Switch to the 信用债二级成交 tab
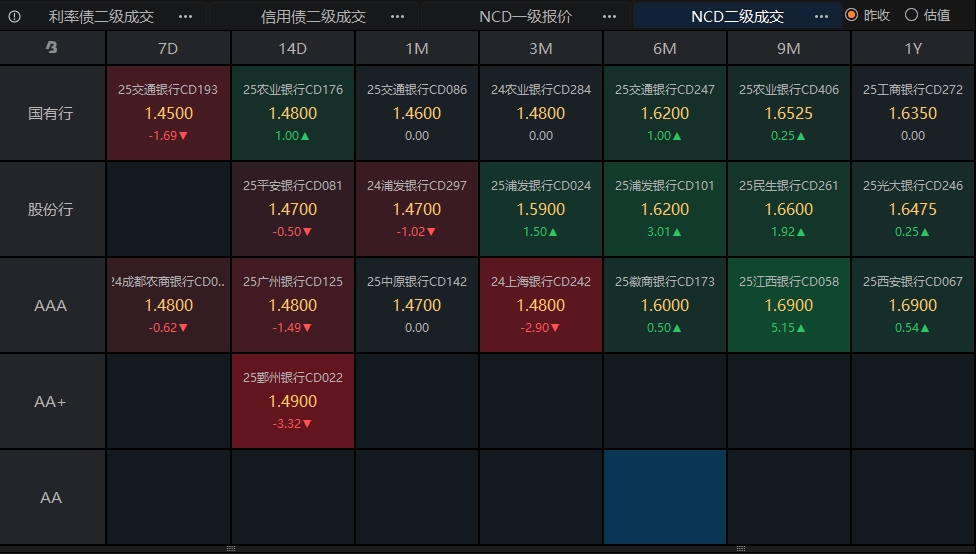This screenshot has height=554, width=976. (x=313, y=16)
